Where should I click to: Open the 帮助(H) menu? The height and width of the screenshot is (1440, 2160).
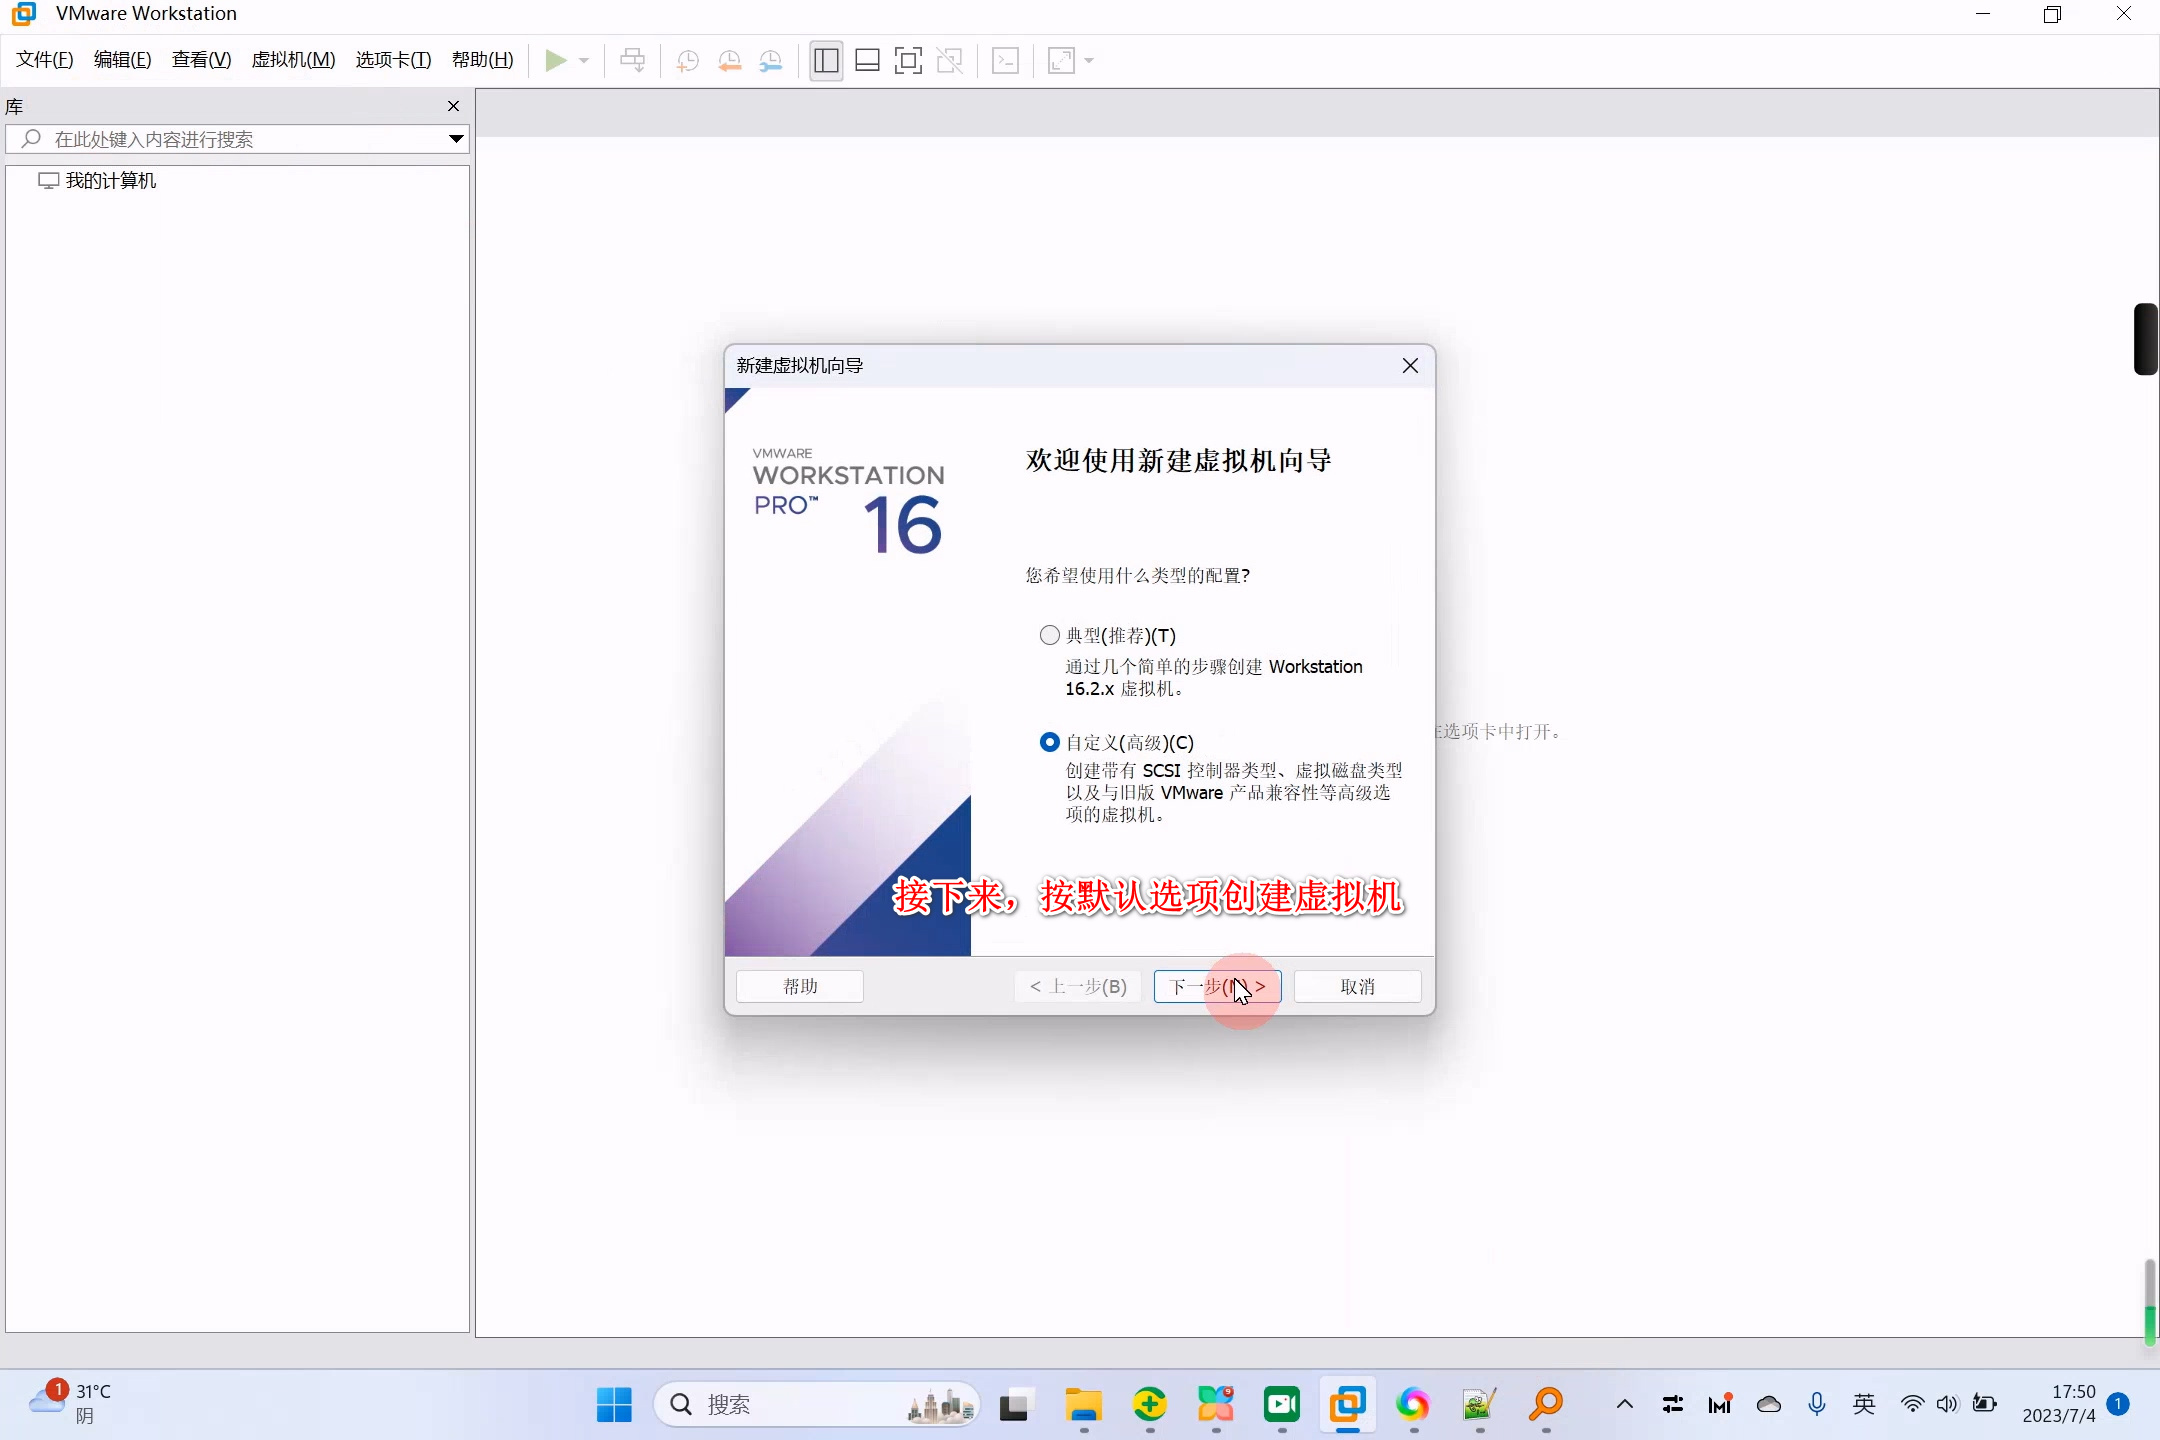click(x=482, y=60)
